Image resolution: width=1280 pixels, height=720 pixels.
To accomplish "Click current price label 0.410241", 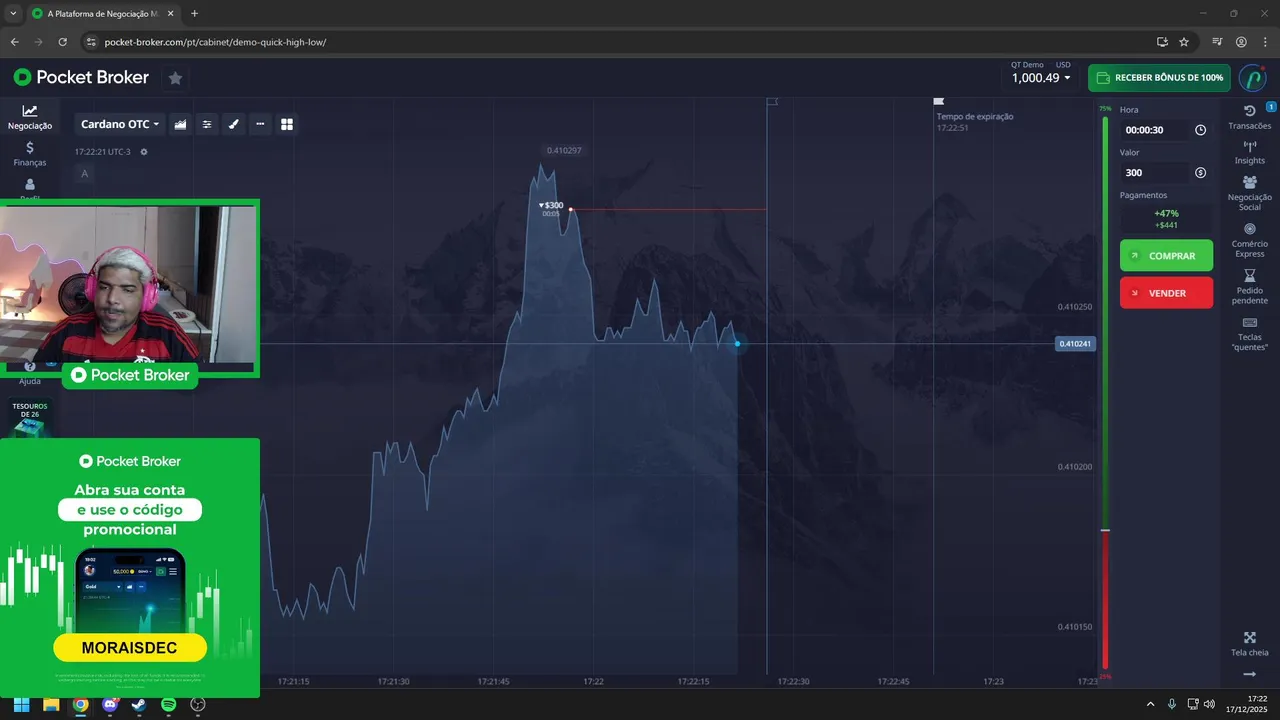I will (x=1076, y=344).
